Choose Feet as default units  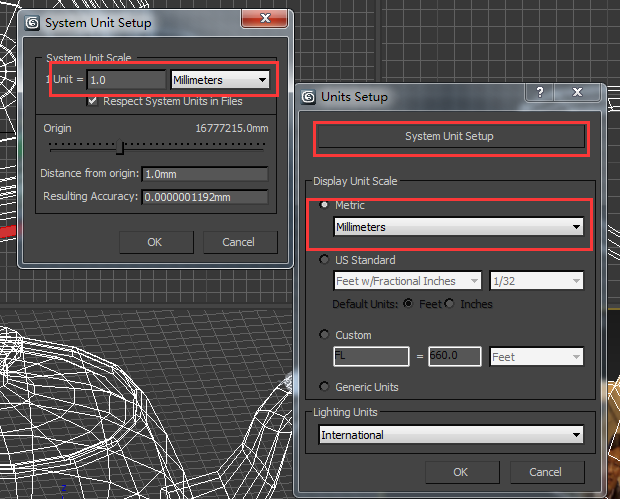tap(408, 304)
